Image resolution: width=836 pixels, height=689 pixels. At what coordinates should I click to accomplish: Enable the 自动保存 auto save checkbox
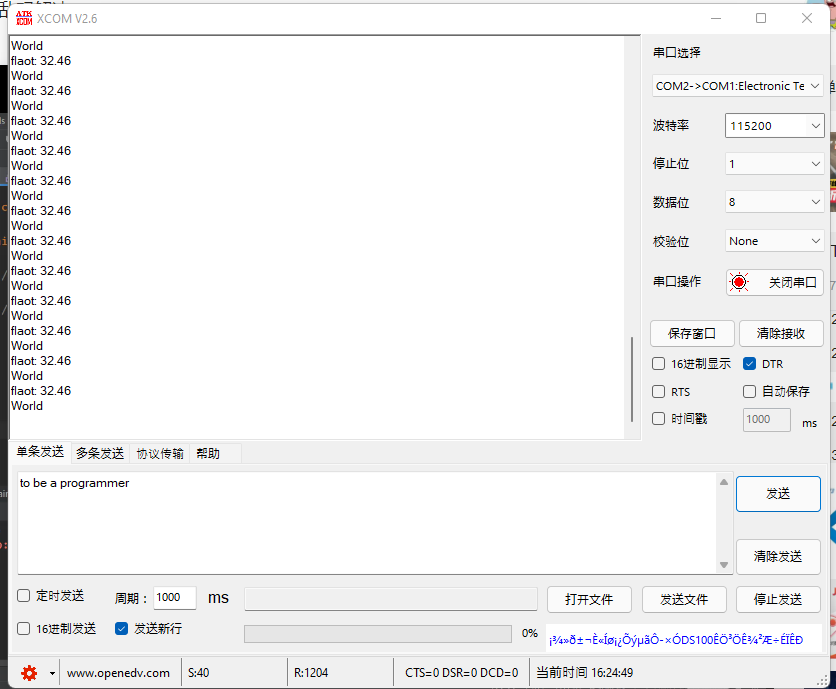tap(749, 391)
